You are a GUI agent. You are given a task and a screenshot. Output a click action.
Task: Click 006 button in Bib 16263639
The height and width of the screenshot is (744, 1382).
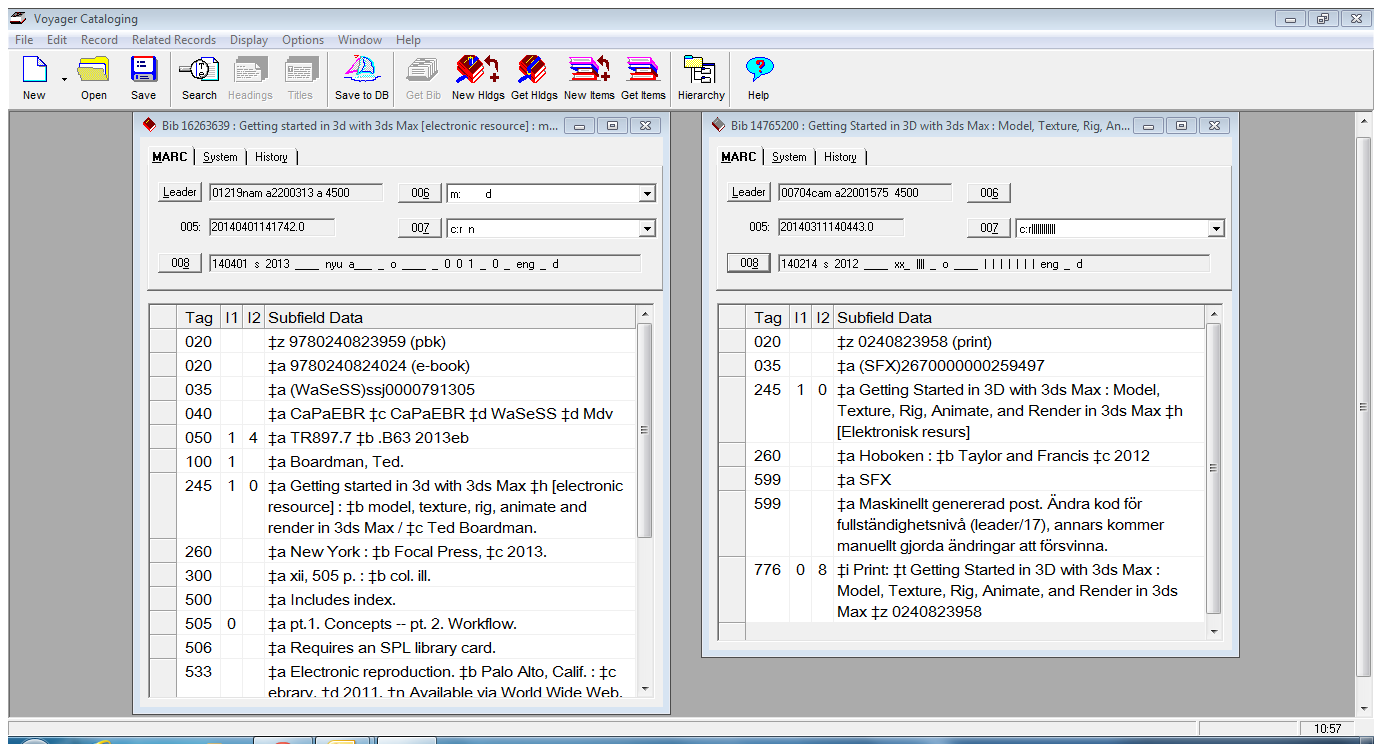pyautogui.click(x=420, y=193)
